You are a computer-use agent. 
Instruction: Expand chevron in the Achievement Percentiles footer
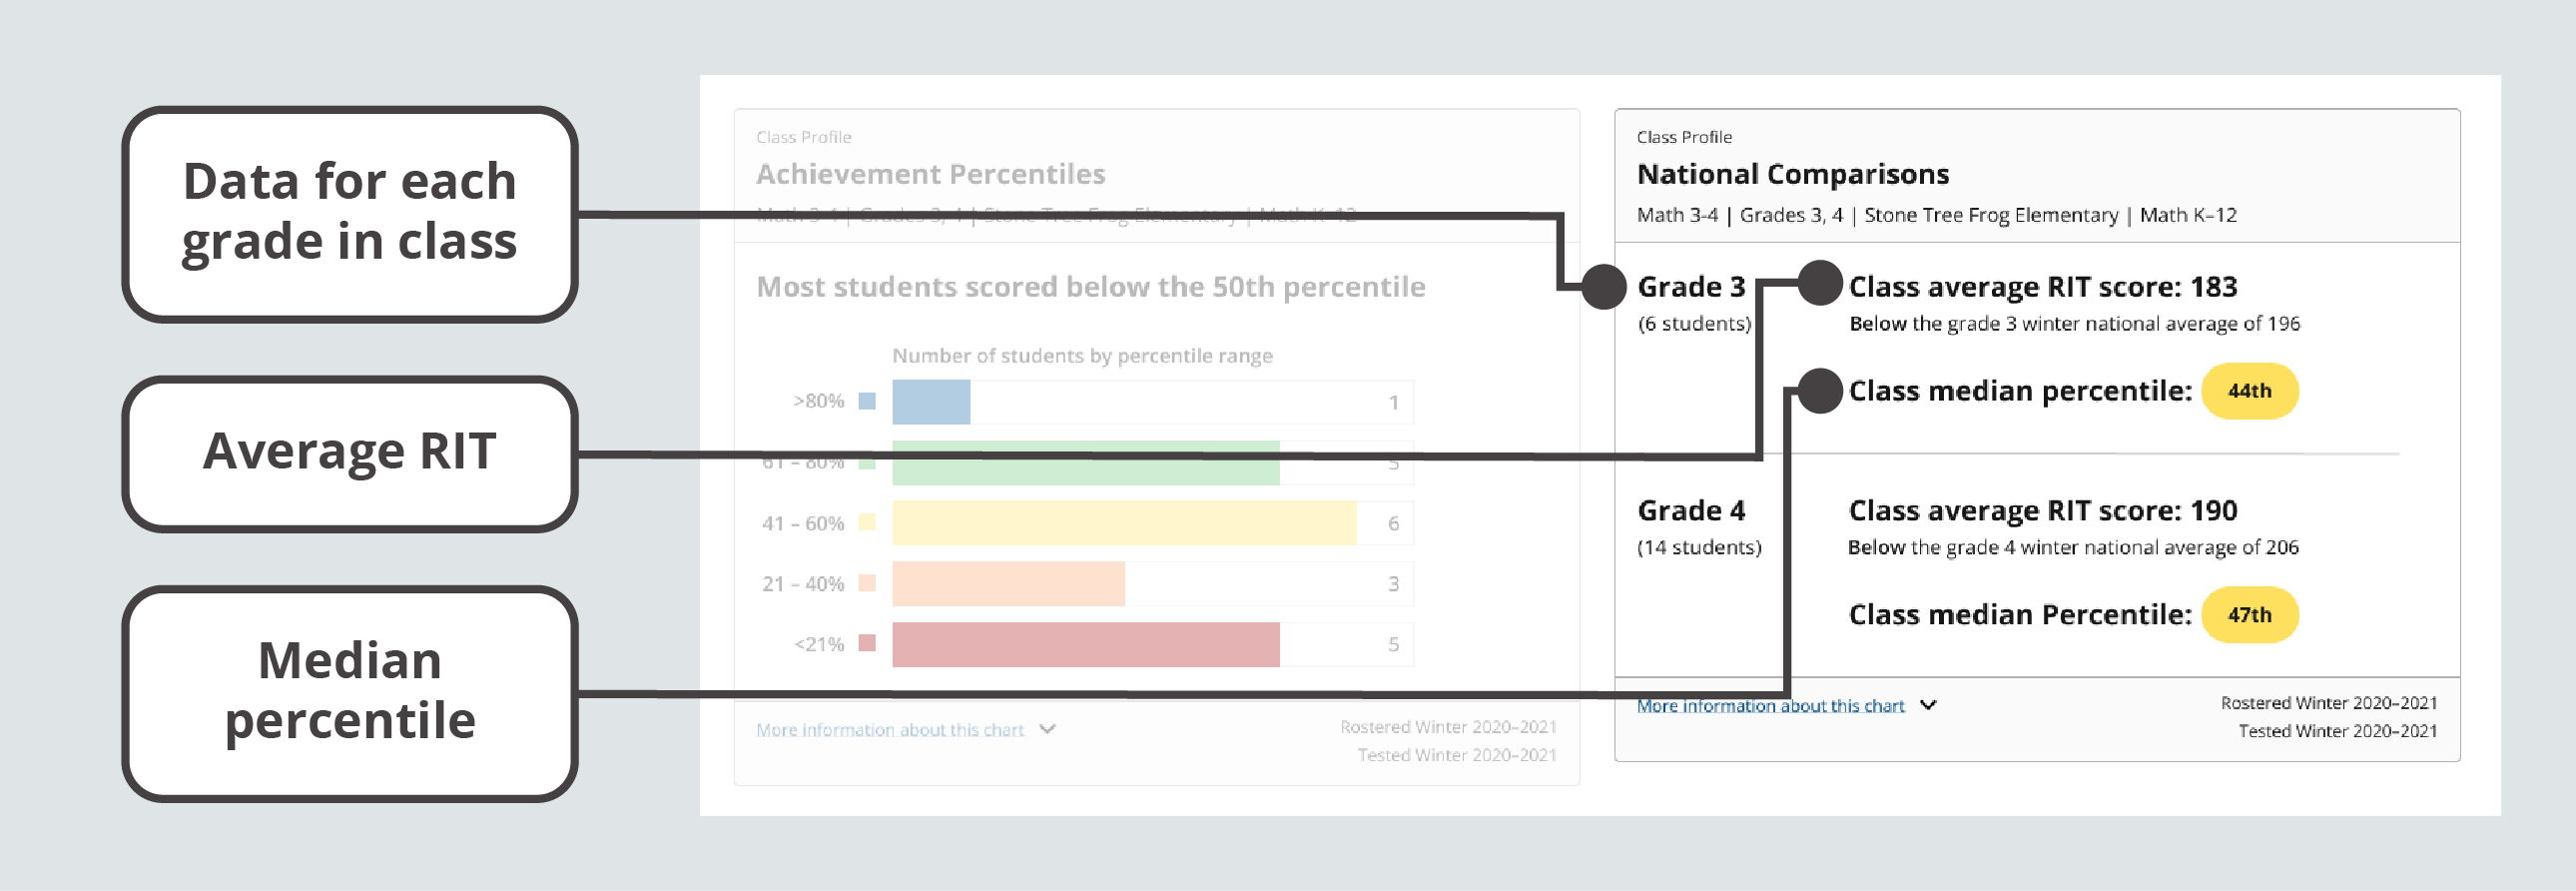1047,729
